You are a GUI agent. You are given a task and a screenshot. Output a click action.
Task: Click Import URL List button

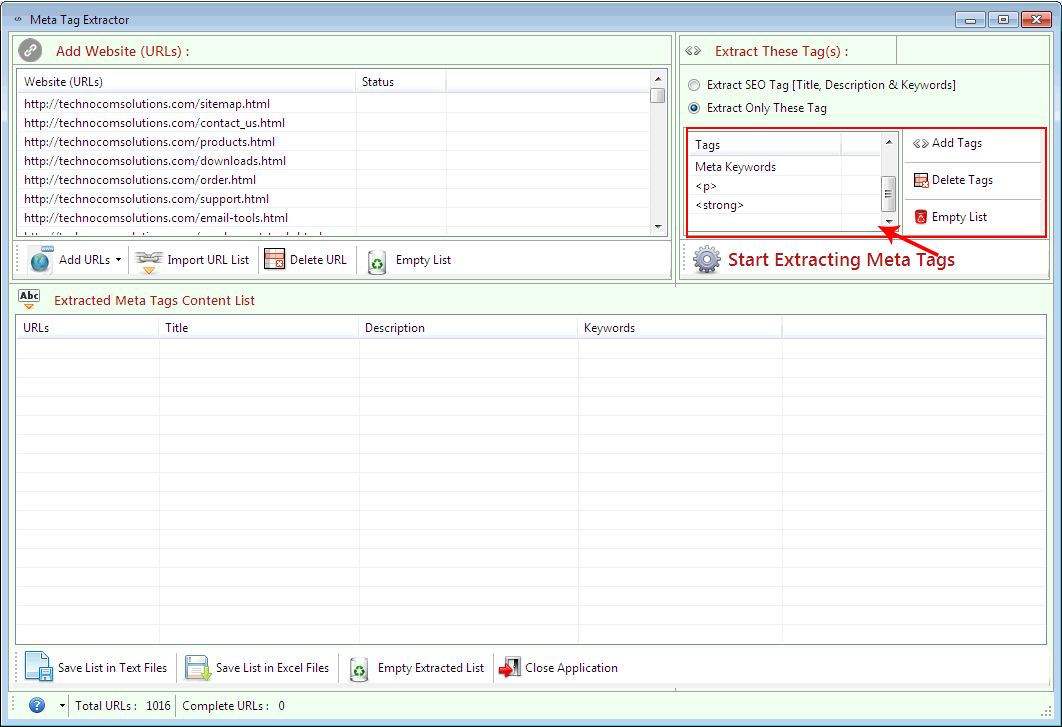192,260
